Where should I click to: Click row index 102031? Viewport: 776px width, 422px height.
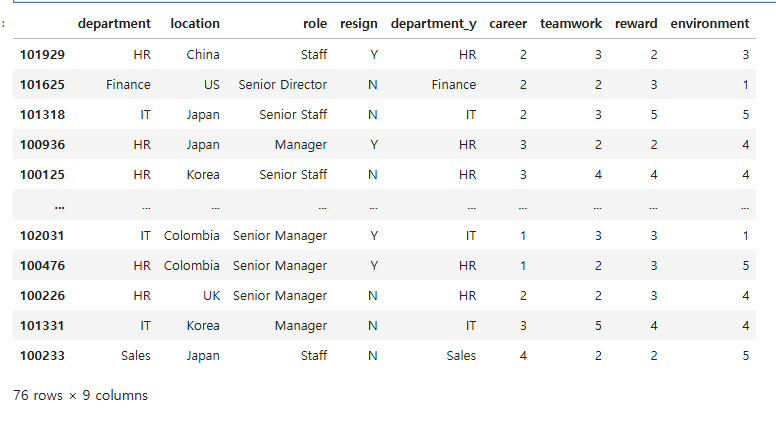[x=42, y=235]
